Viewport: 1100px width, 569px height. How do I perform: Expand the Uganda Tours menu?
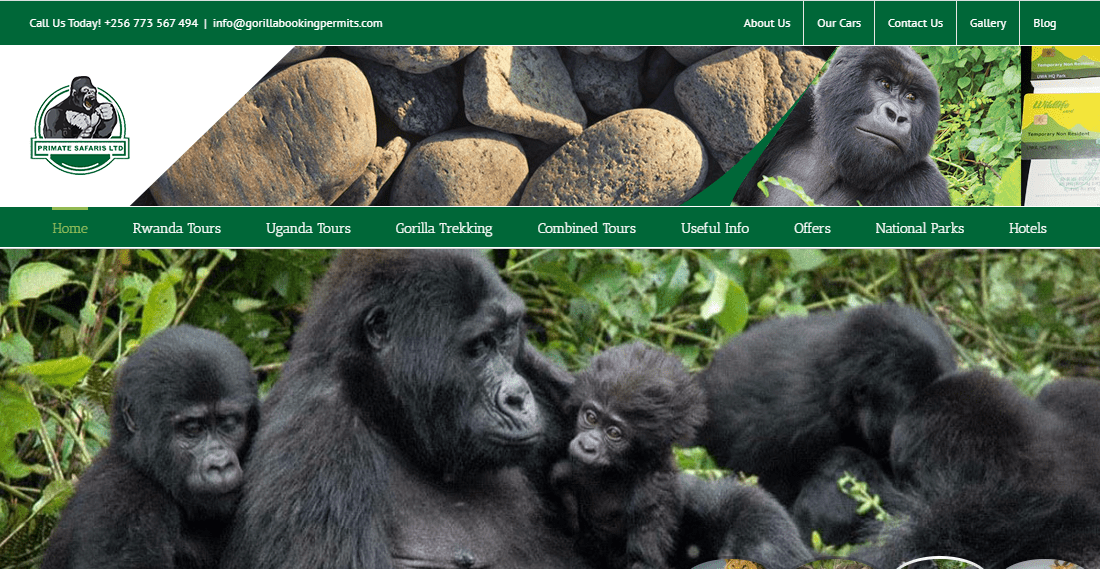tap(308, 228)
